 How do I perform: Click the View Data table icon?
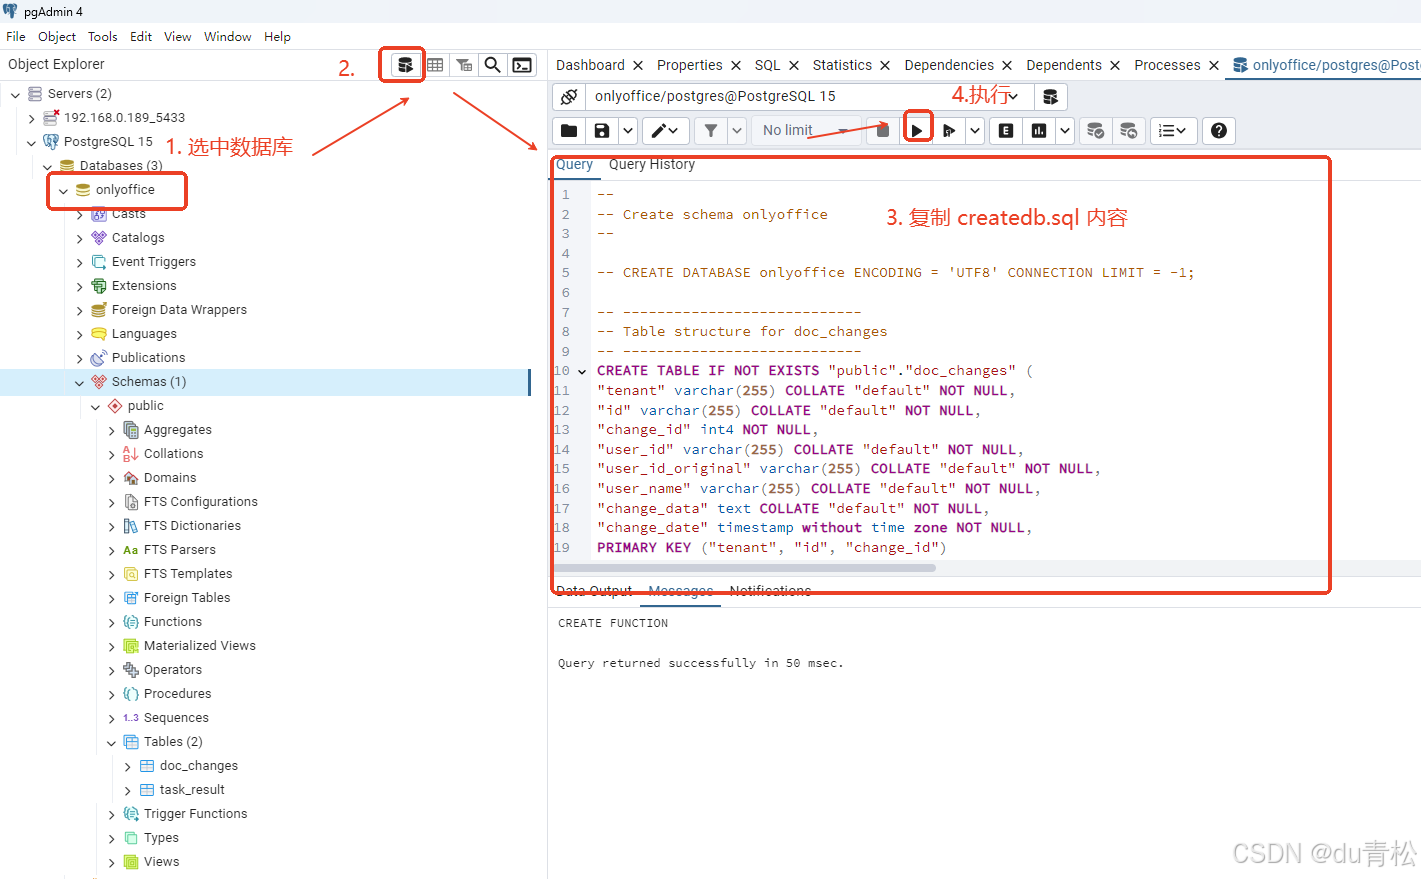click(435, 65)
